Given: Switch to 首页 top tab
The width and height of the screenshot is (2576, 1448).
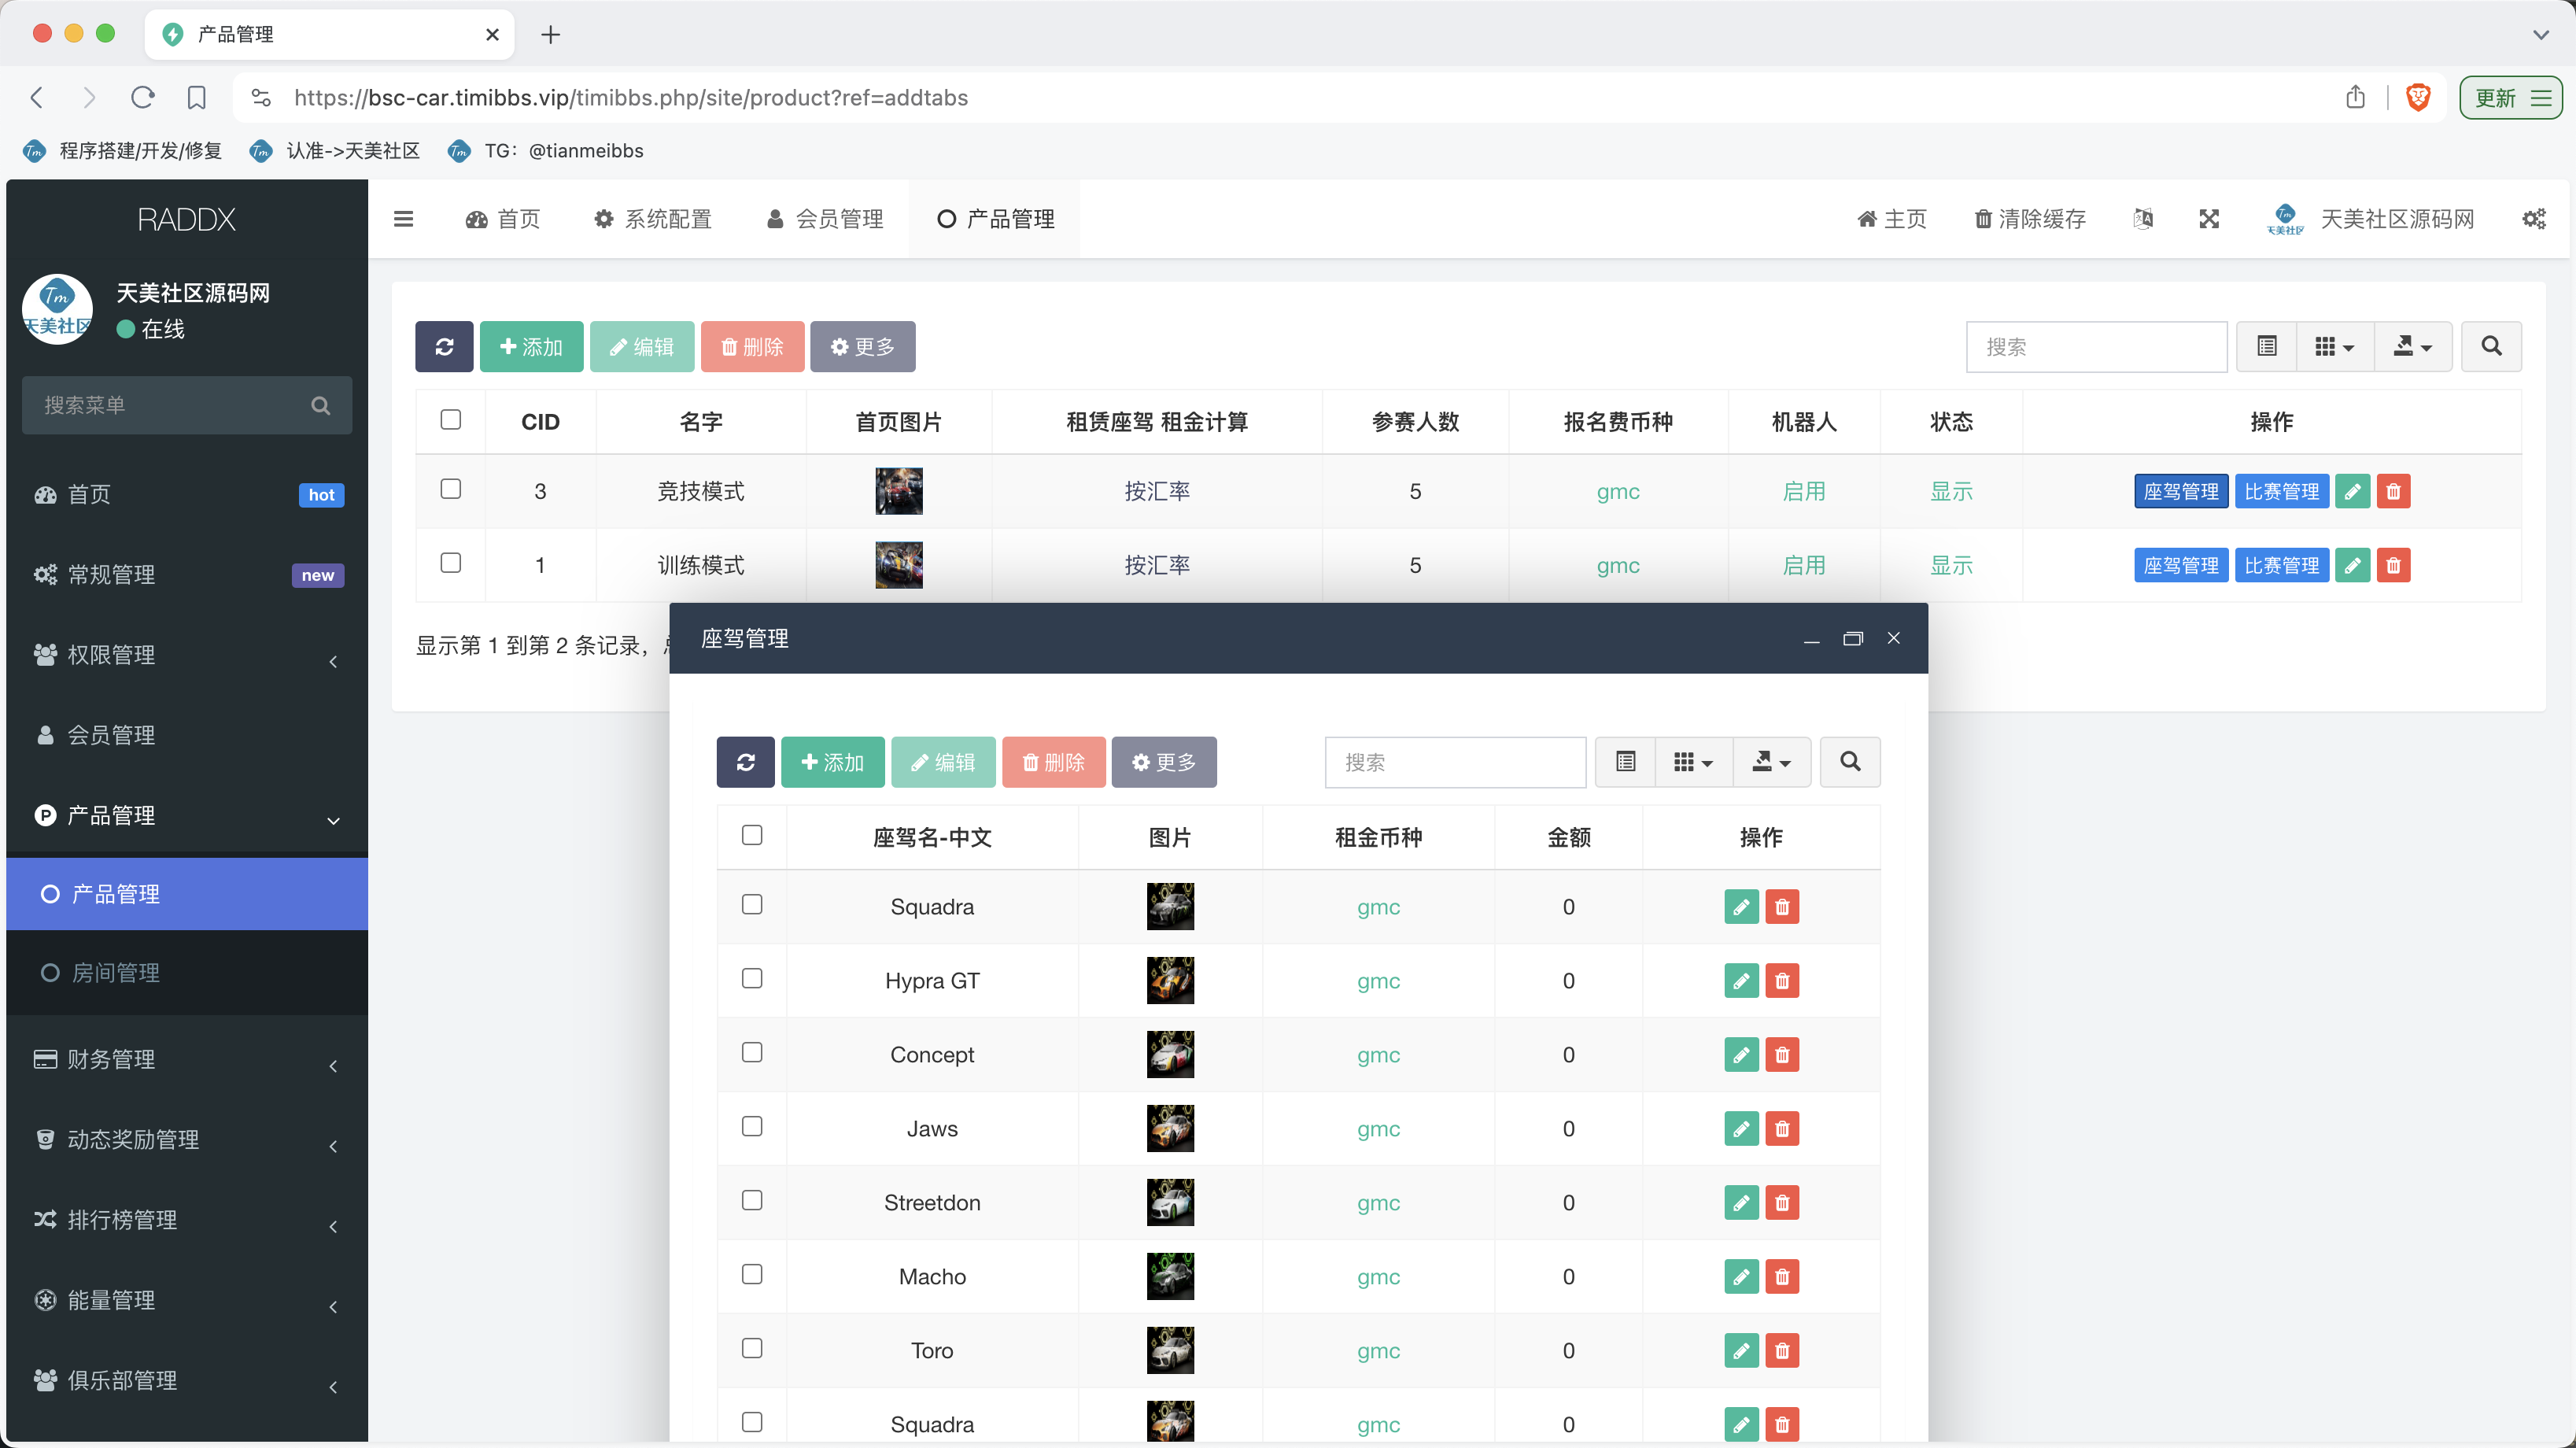Looking at the screenshot, I should click(x=503, y=219).
